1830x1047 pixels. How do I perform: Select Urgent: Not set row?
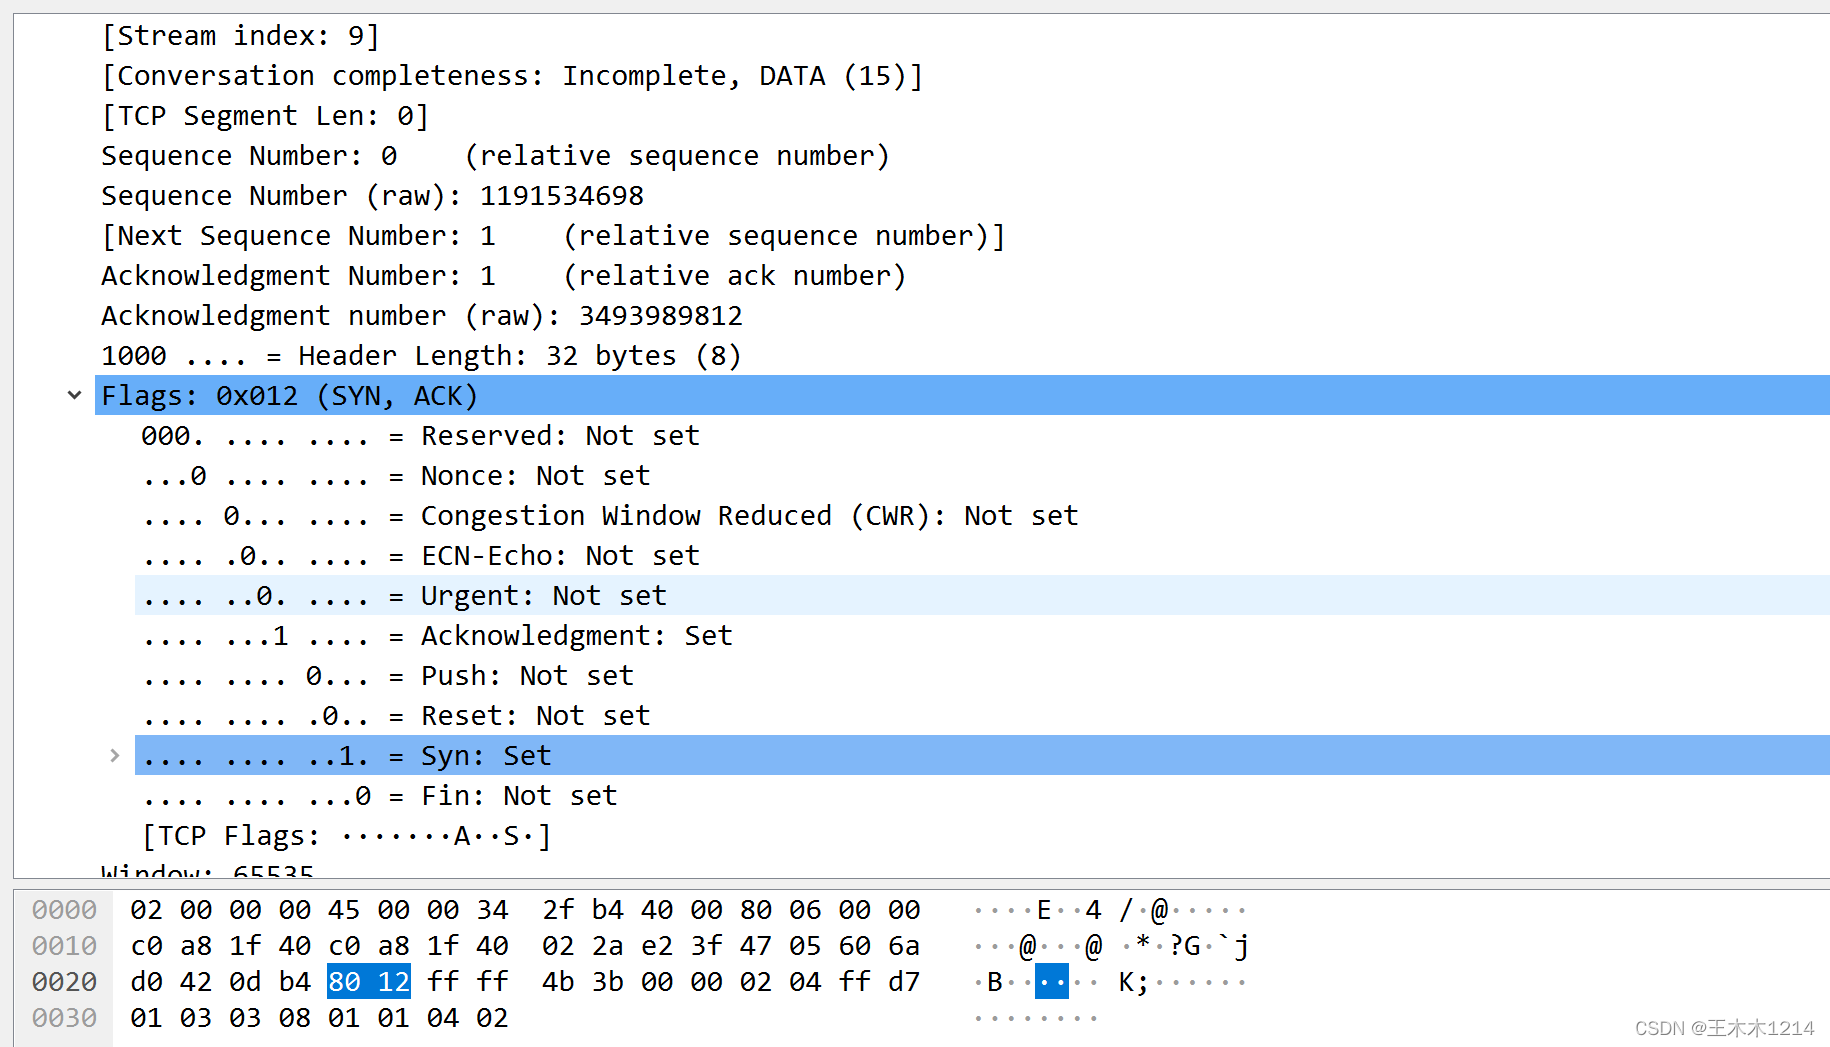point(982,595)
